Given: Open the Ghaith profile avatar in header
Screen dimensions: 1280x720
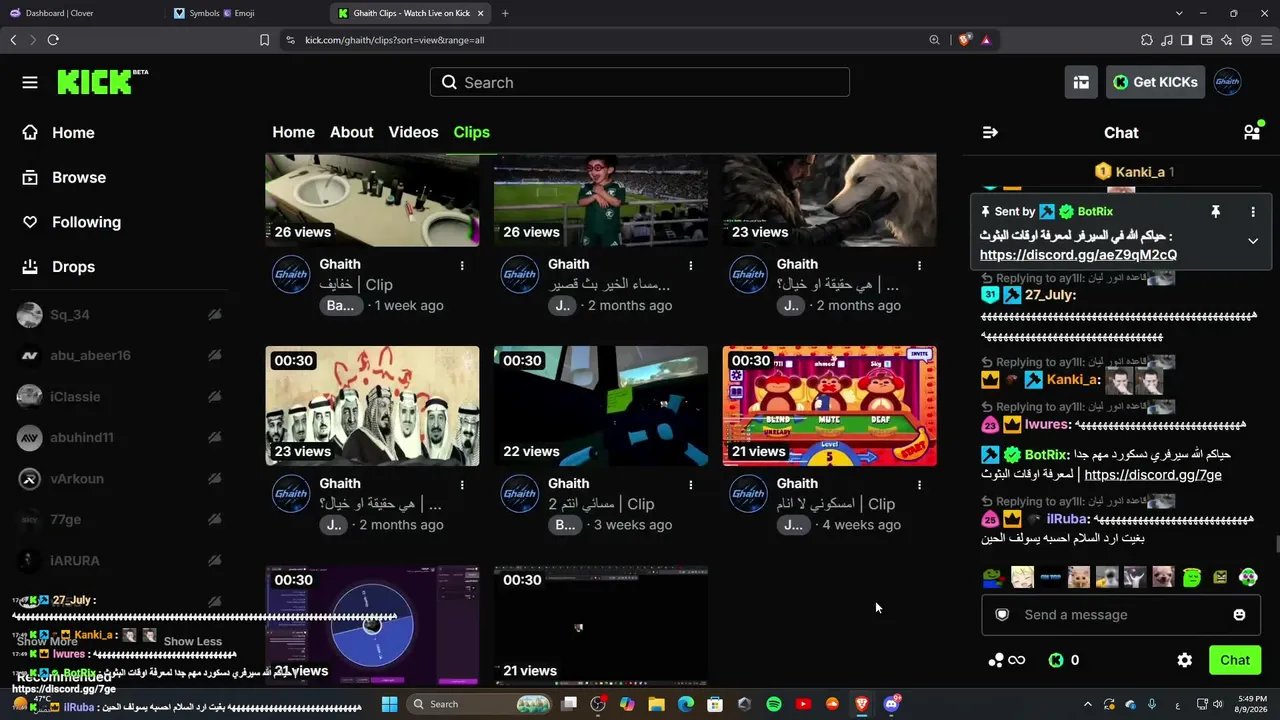Looking at the screenshot, I should 1227,83.
